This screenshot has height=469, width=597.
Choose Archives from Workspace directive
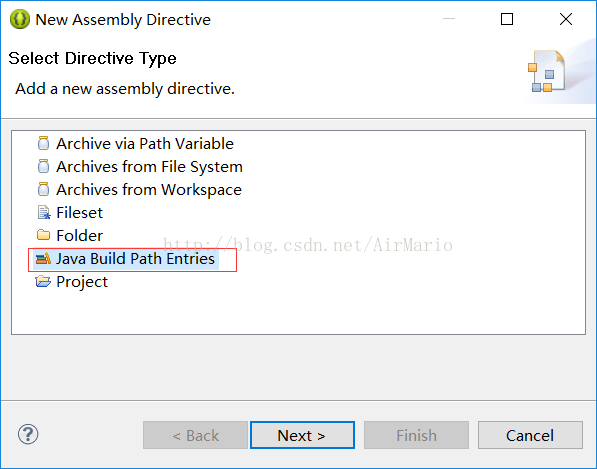coord(149,190)
